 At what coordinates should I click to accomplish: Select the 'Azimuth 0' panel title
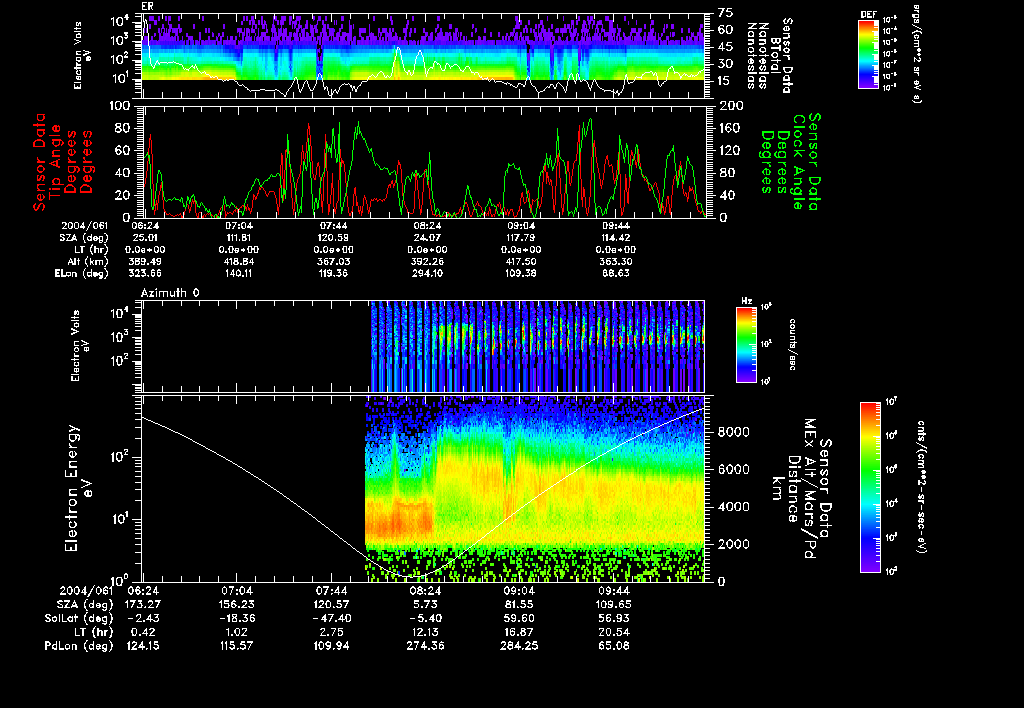170,293
